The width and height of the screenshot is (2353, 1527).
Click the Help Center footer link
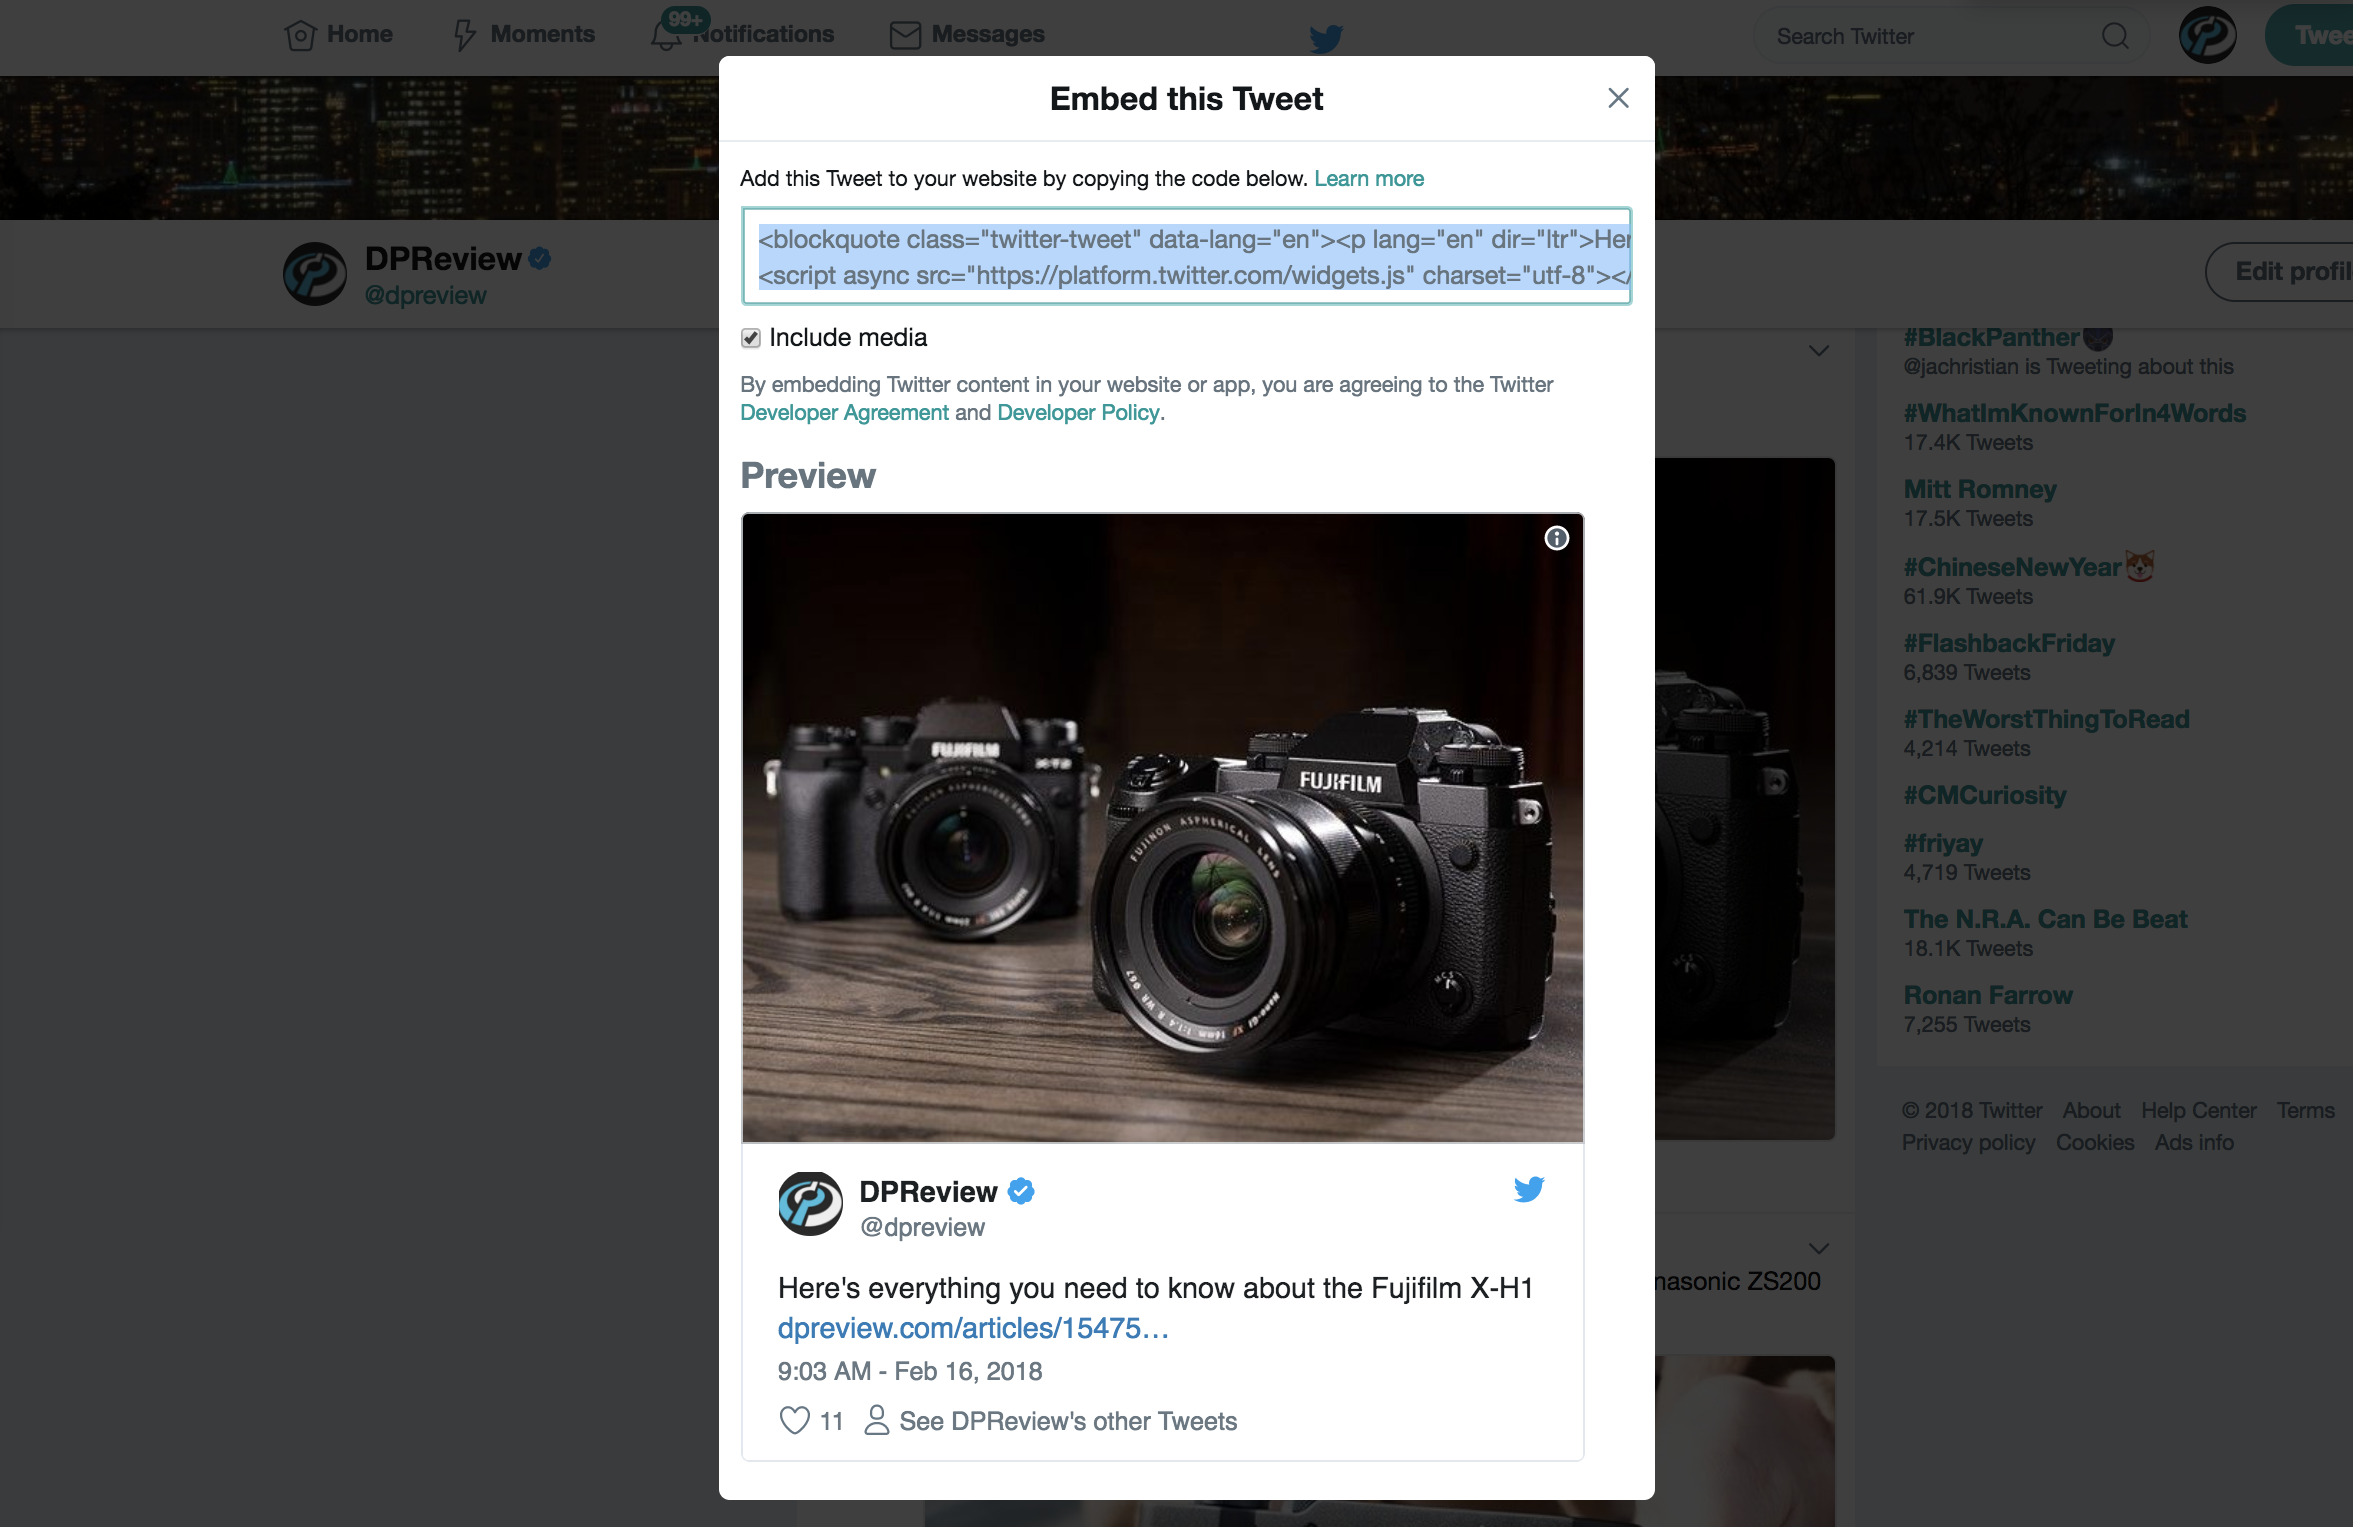coord(2199,1110)
